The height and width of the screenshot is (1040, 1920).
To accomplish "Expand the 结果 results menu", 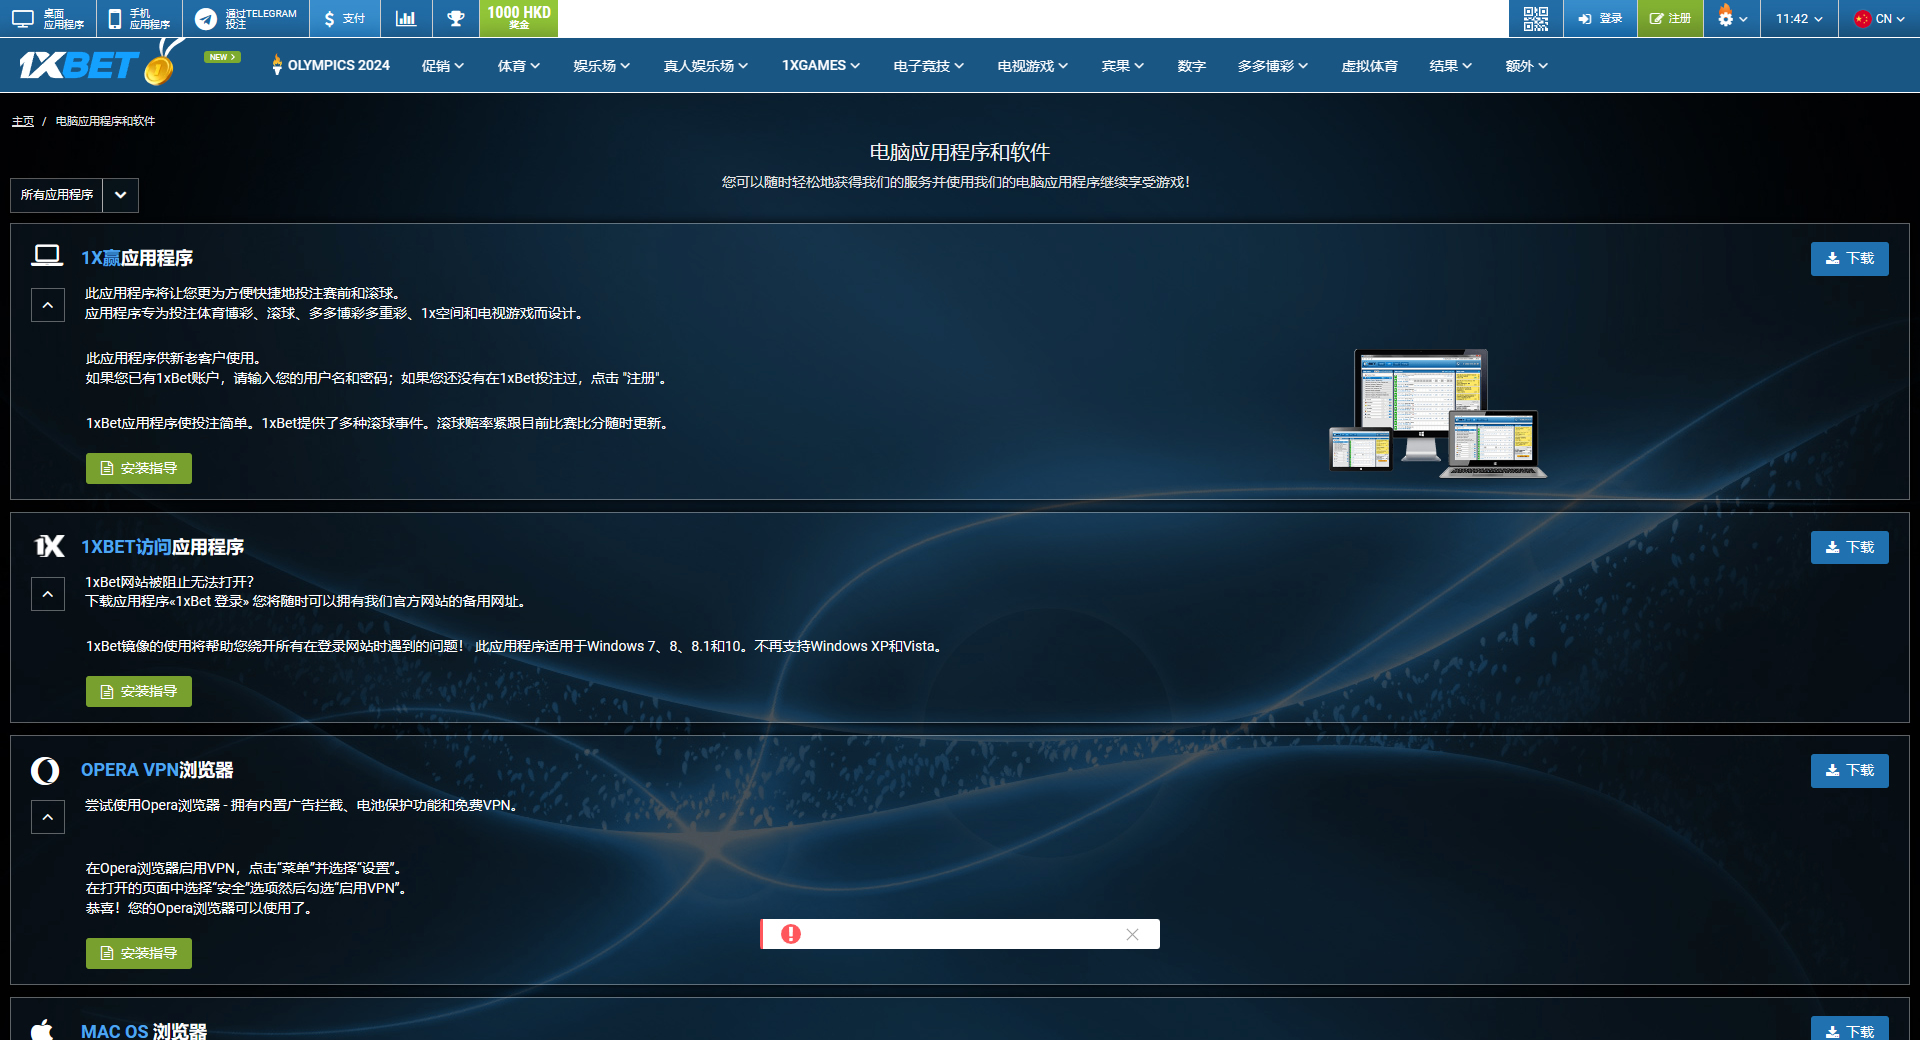I will [x=1450, y=66].
